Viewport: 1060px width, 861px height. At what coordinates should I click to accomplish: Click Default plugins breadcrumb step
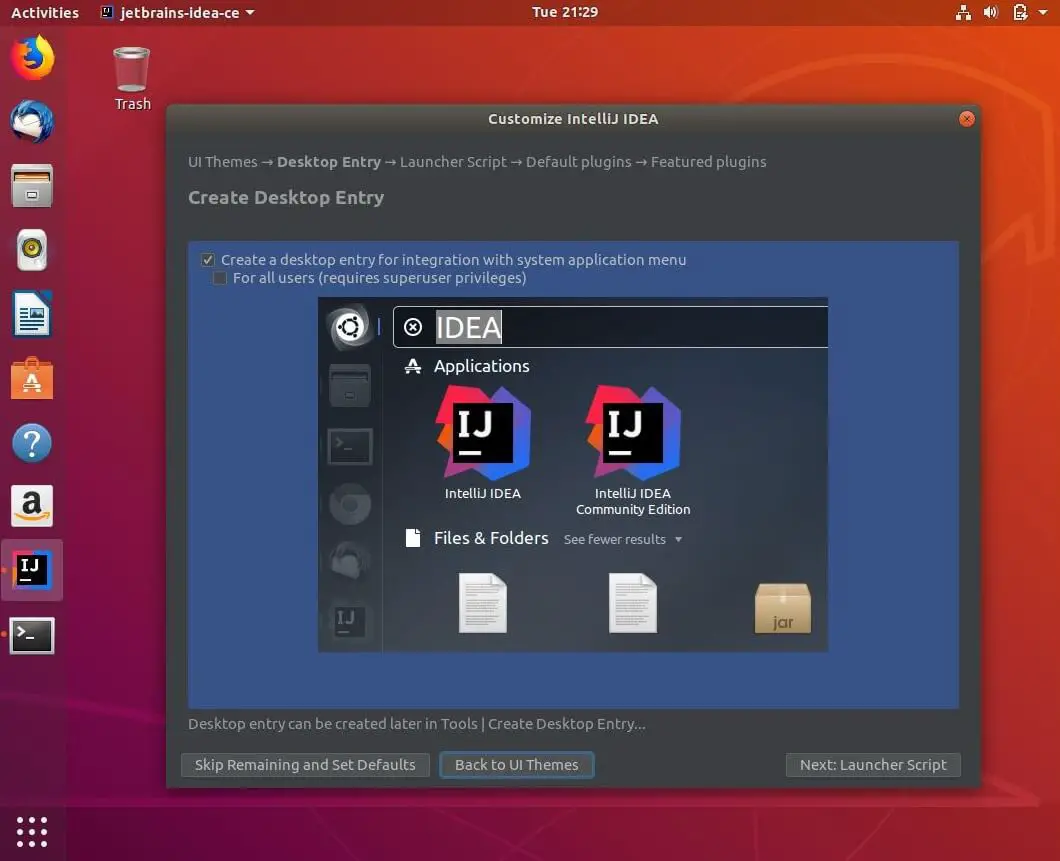pos(579,162)
